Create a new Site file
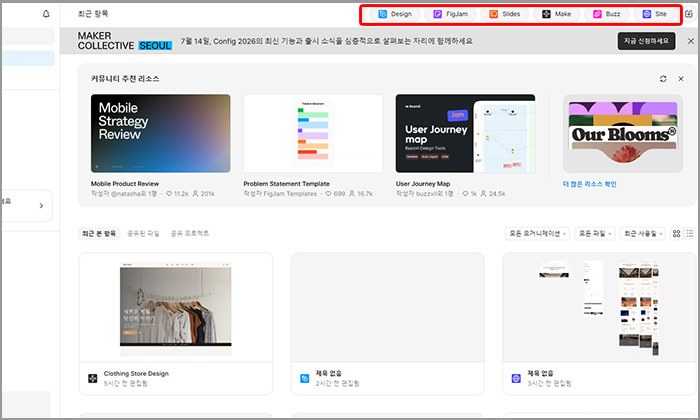The image size is (700, 420). (654, 14)
